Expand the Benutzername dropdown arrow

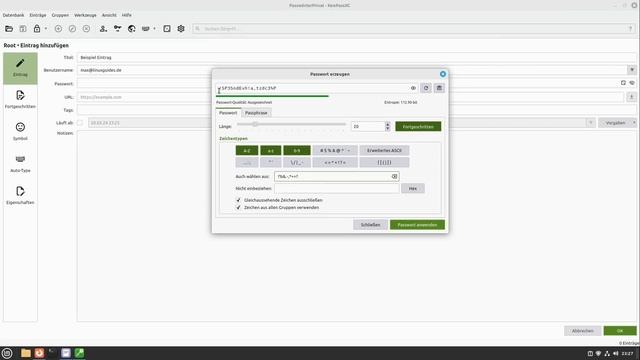pyautogui.click(x=631, y=70)
